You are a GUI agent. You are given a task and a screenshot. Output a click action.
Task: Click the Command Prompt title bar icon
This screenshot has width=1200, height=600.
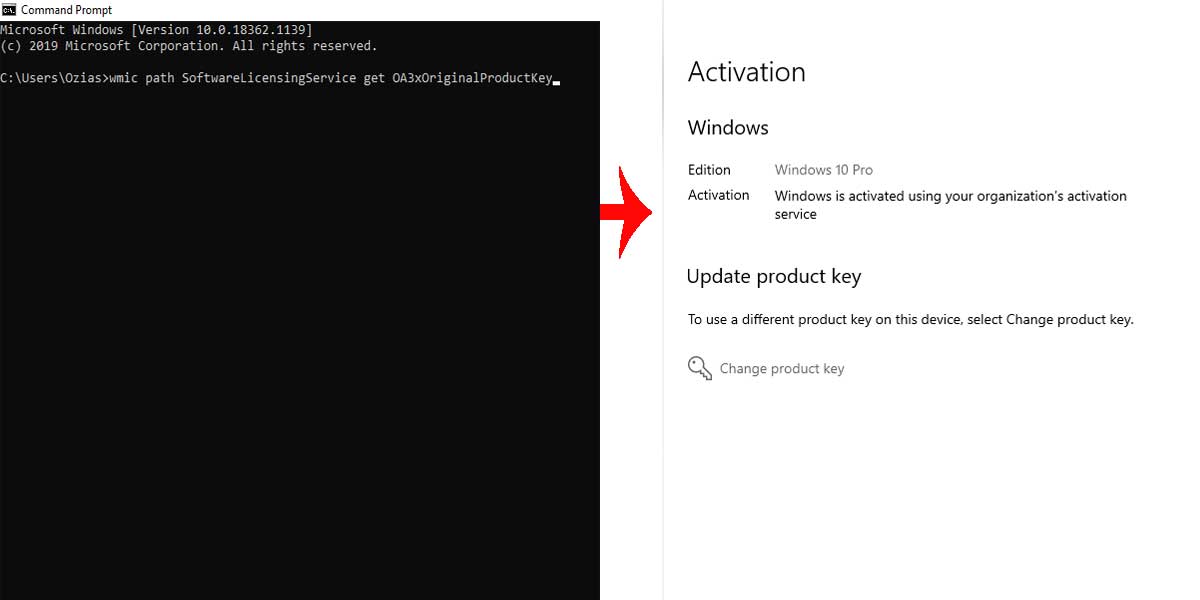pos(9,10)
